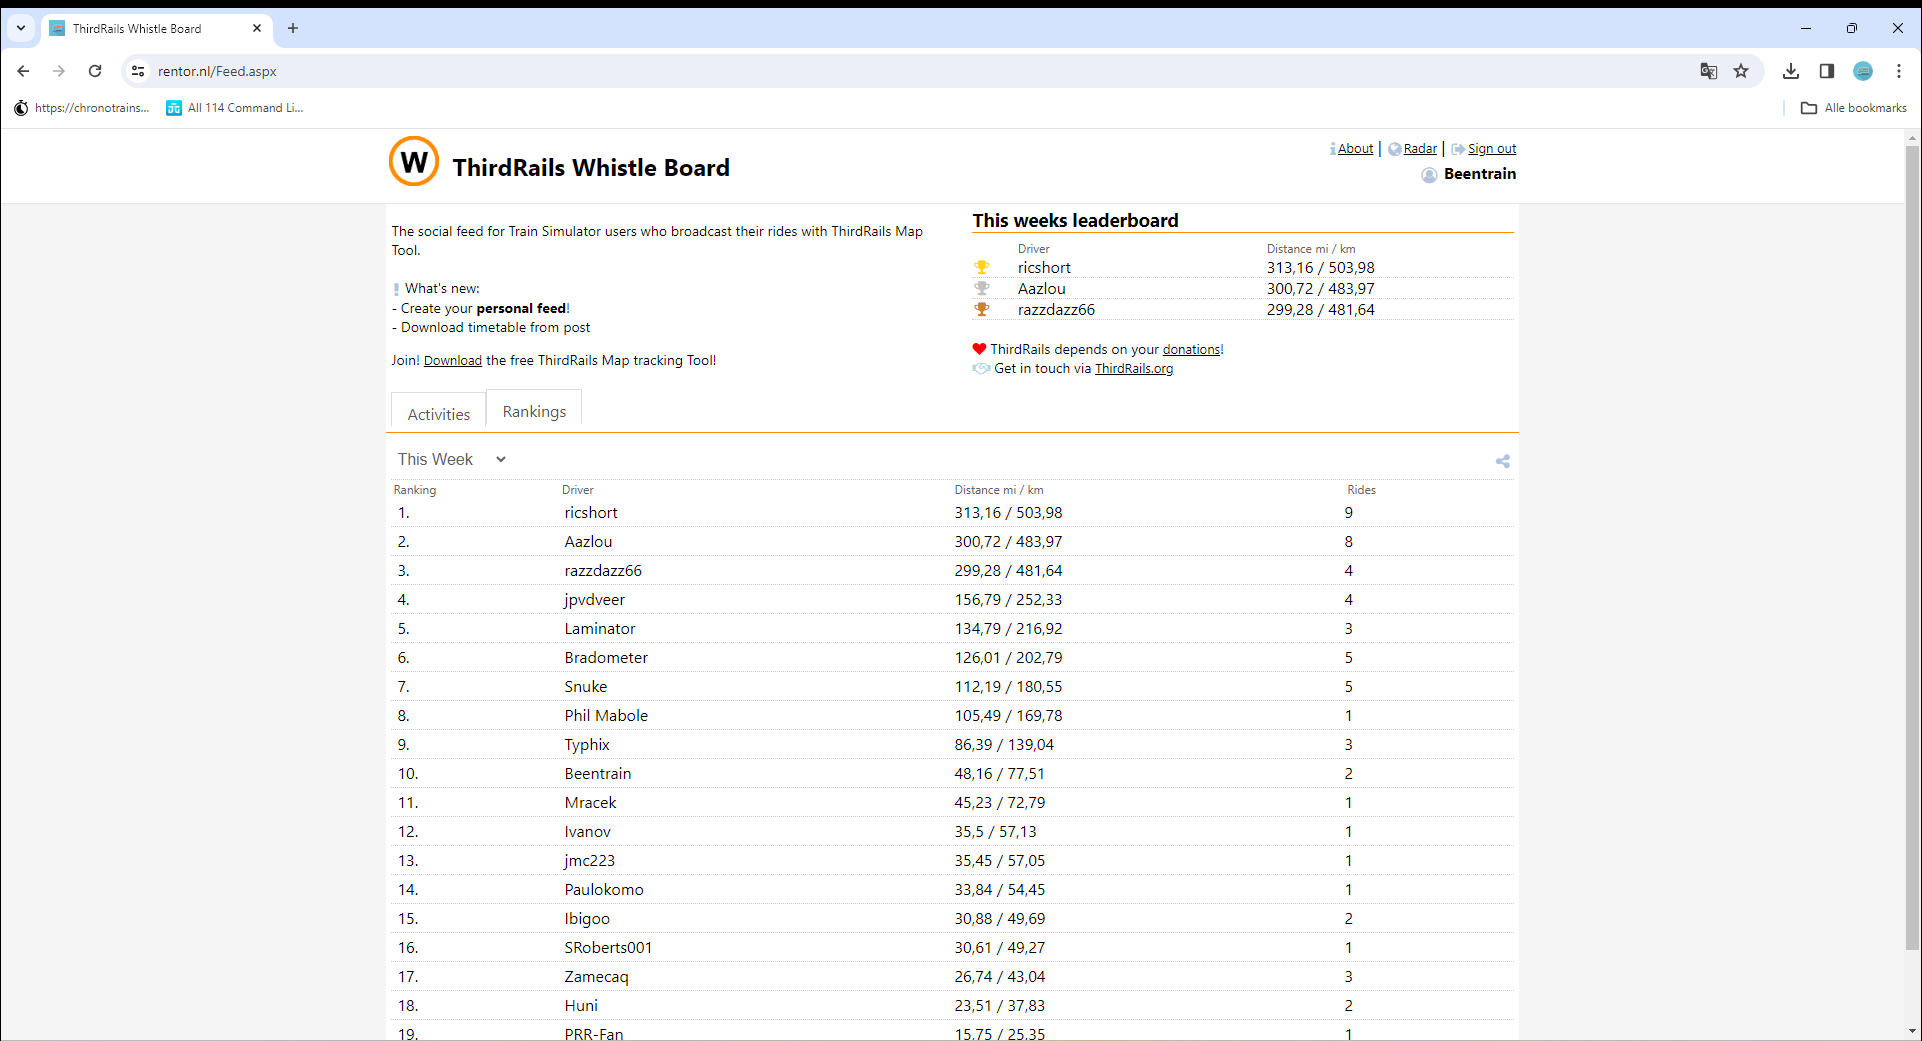Open the Radar link
The width and height of the screenshot is (1922, 1041).
pos(1420,149)
